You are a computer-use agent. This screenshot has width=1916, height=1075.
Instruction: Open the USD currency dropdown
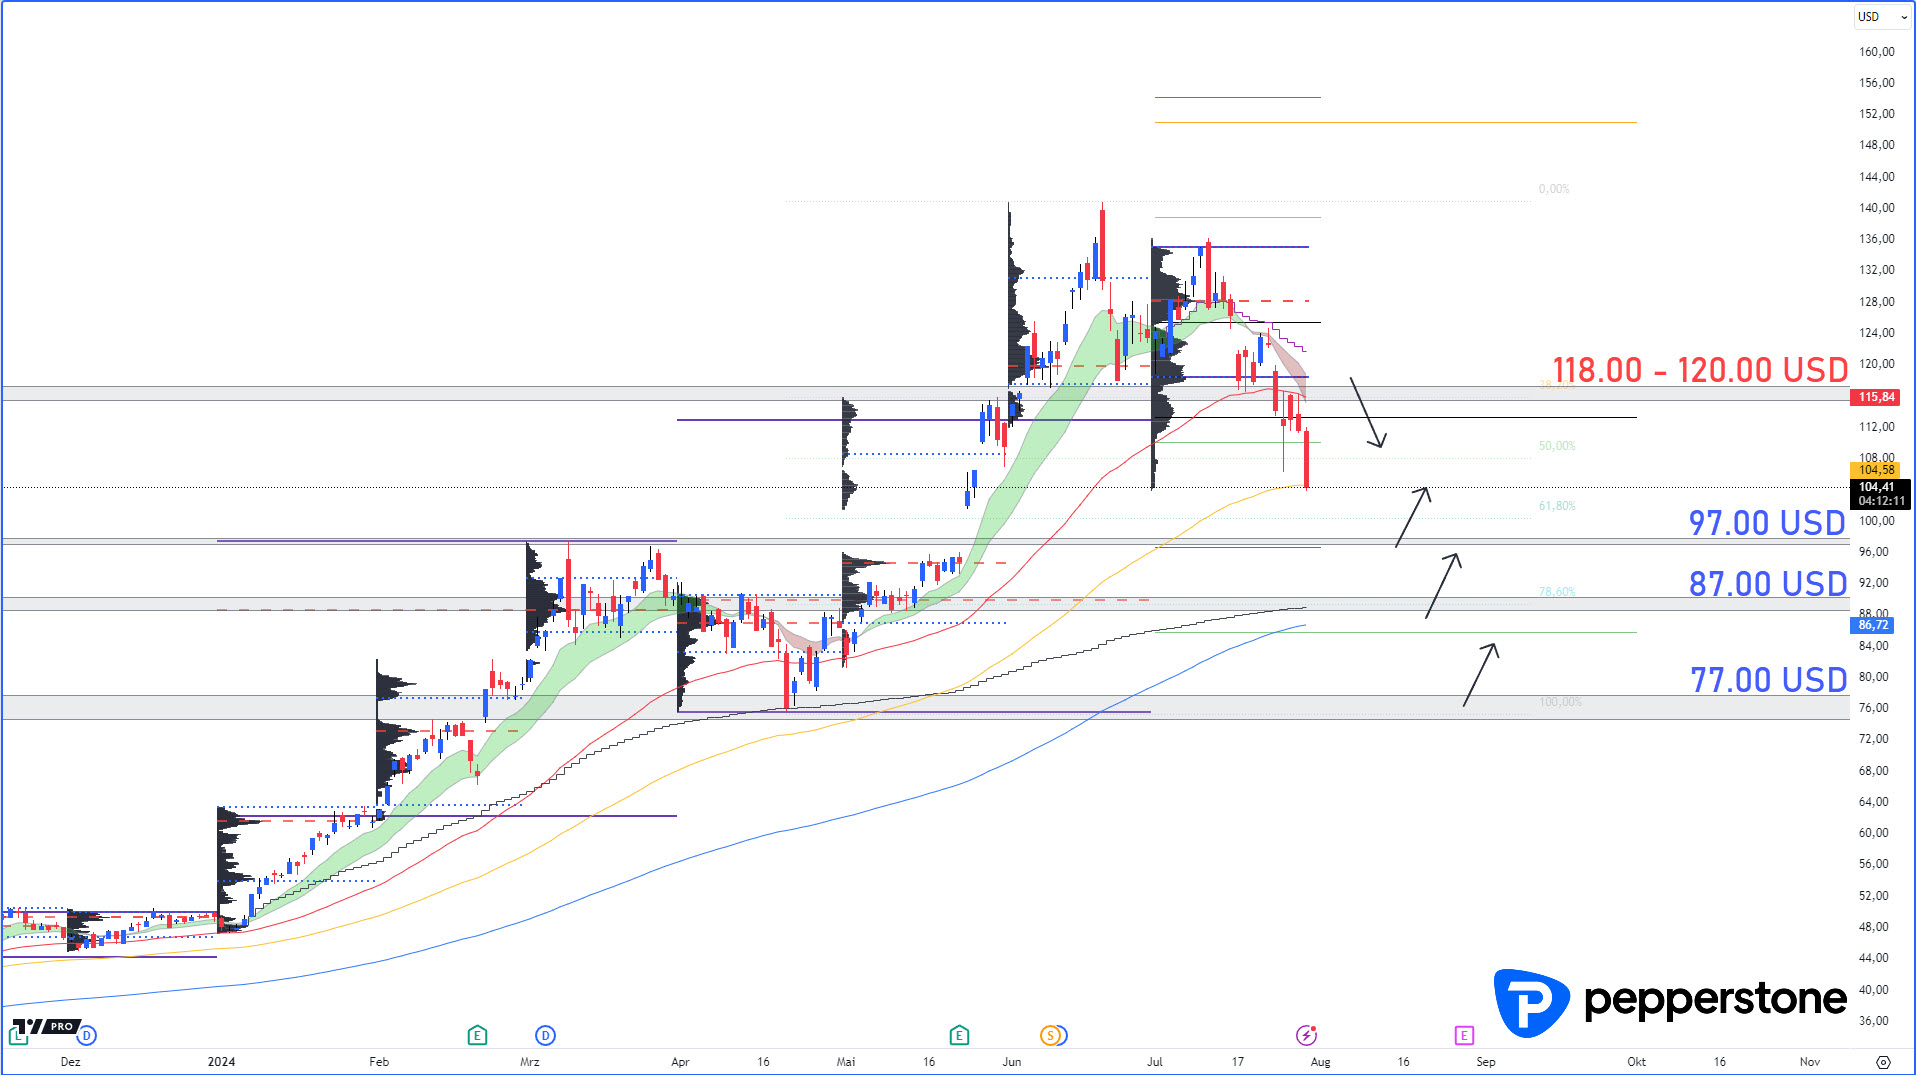(x=1881, y=17)
